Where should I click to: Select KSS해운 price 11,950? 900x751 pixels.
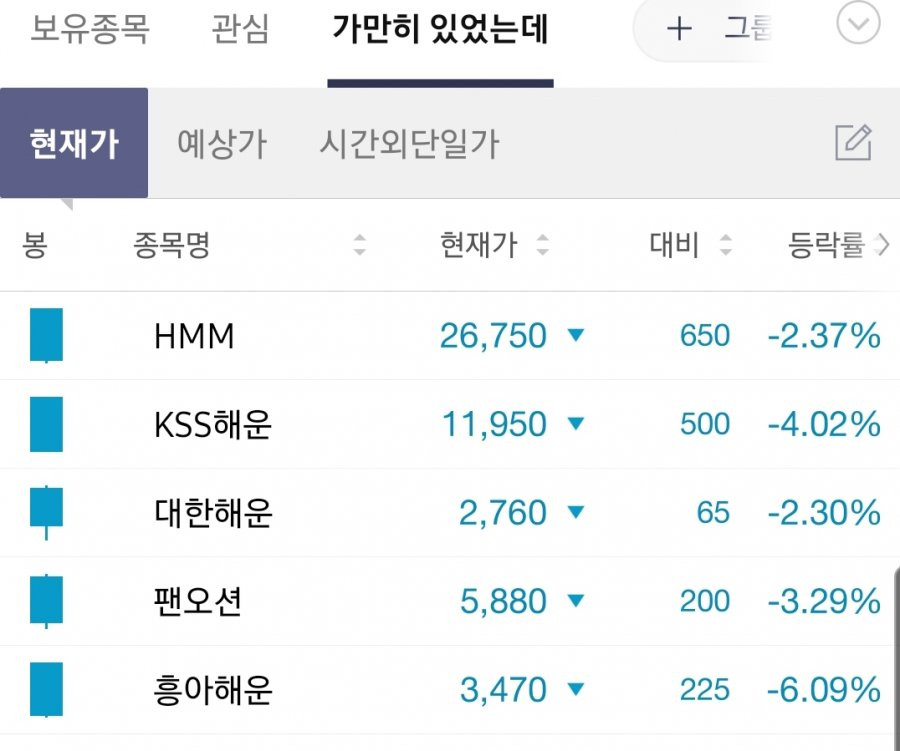[494, 425]
